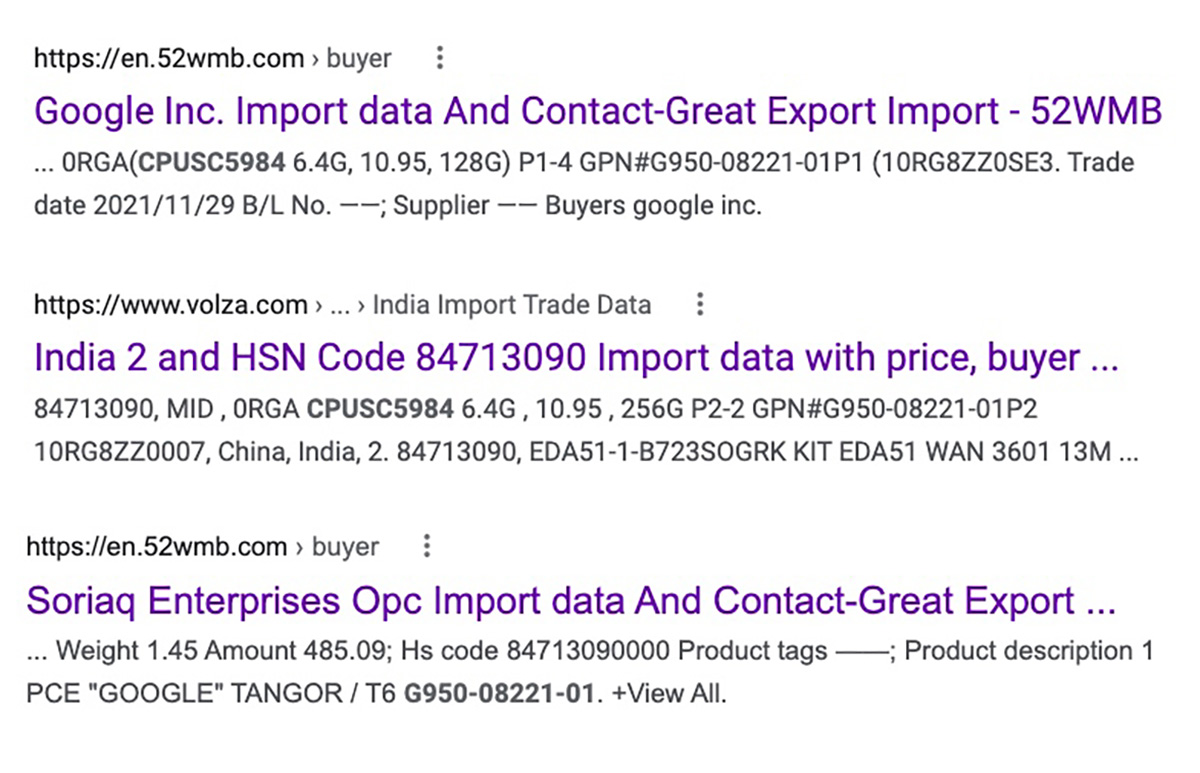Screen dimensions: 1200x773
Task: Open the Soriaq Enterprises Opc Import data result
Action: click(x=570, y=601)
